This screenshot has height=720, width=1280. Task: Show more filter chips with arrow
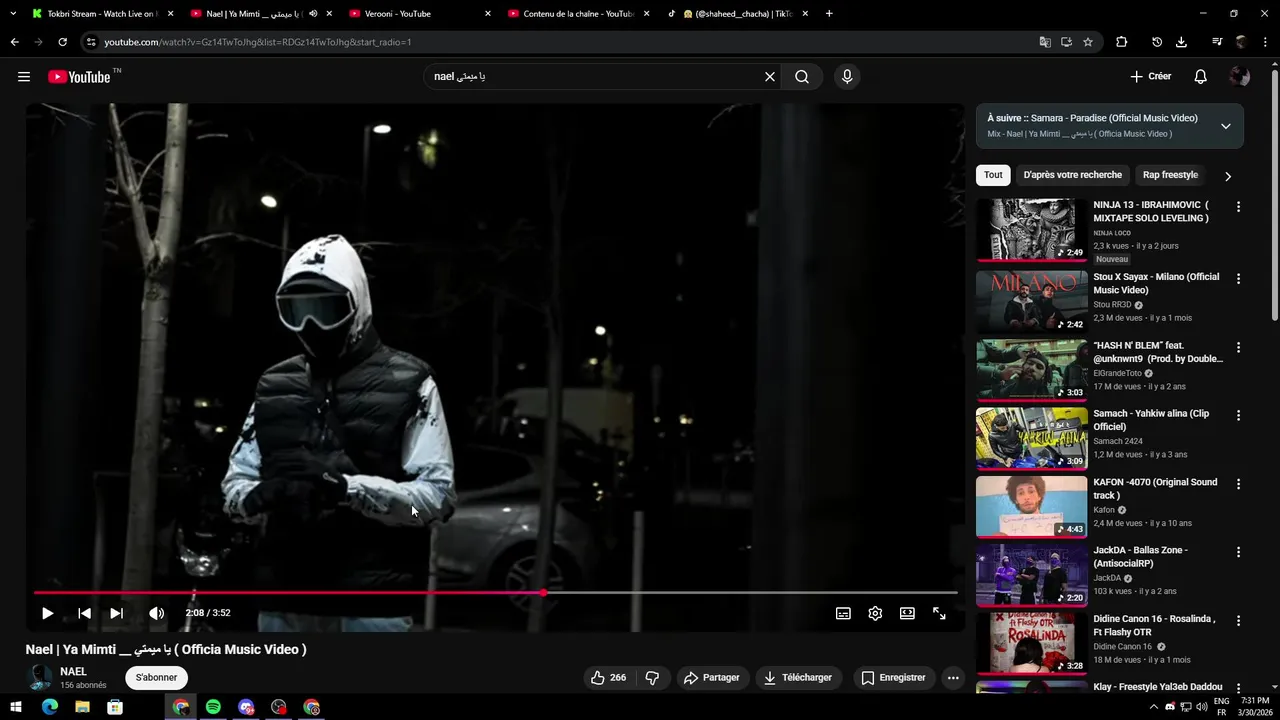pos(1228,176)
